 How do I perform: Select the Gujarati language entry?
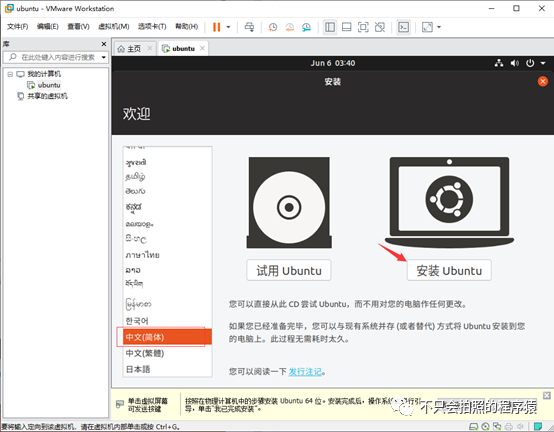[167, 162]
